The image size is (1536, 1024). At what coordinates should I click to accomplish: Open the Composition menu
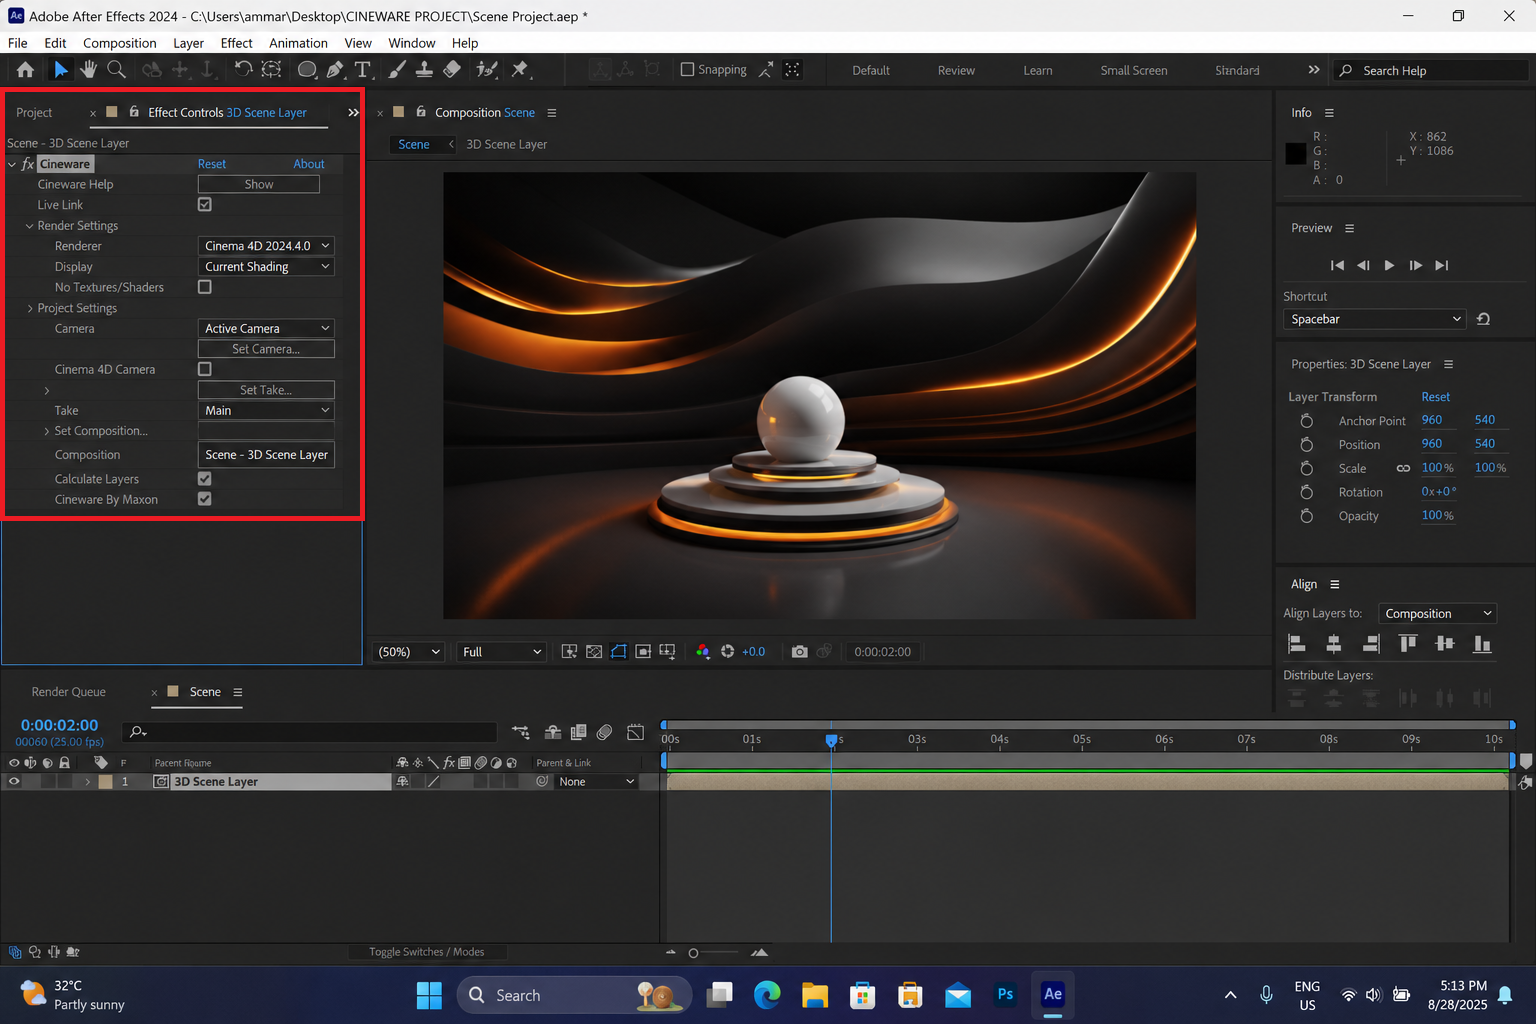pos(120,43)
